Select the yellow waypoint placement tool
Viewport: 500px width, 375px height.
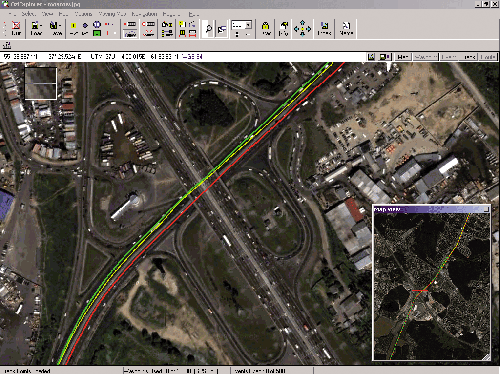(74, 25)
